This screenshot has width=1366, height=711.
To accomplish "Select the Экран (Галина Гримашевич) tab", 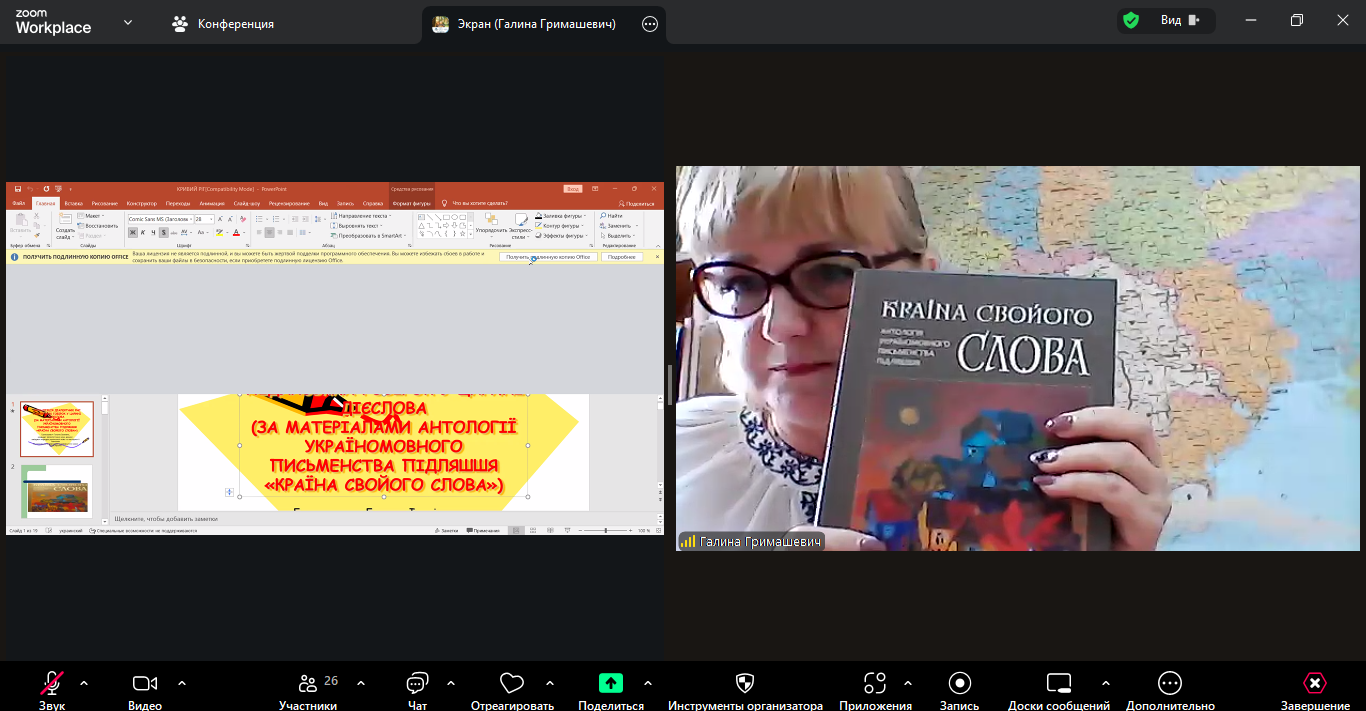I will [x=534, y=24].
